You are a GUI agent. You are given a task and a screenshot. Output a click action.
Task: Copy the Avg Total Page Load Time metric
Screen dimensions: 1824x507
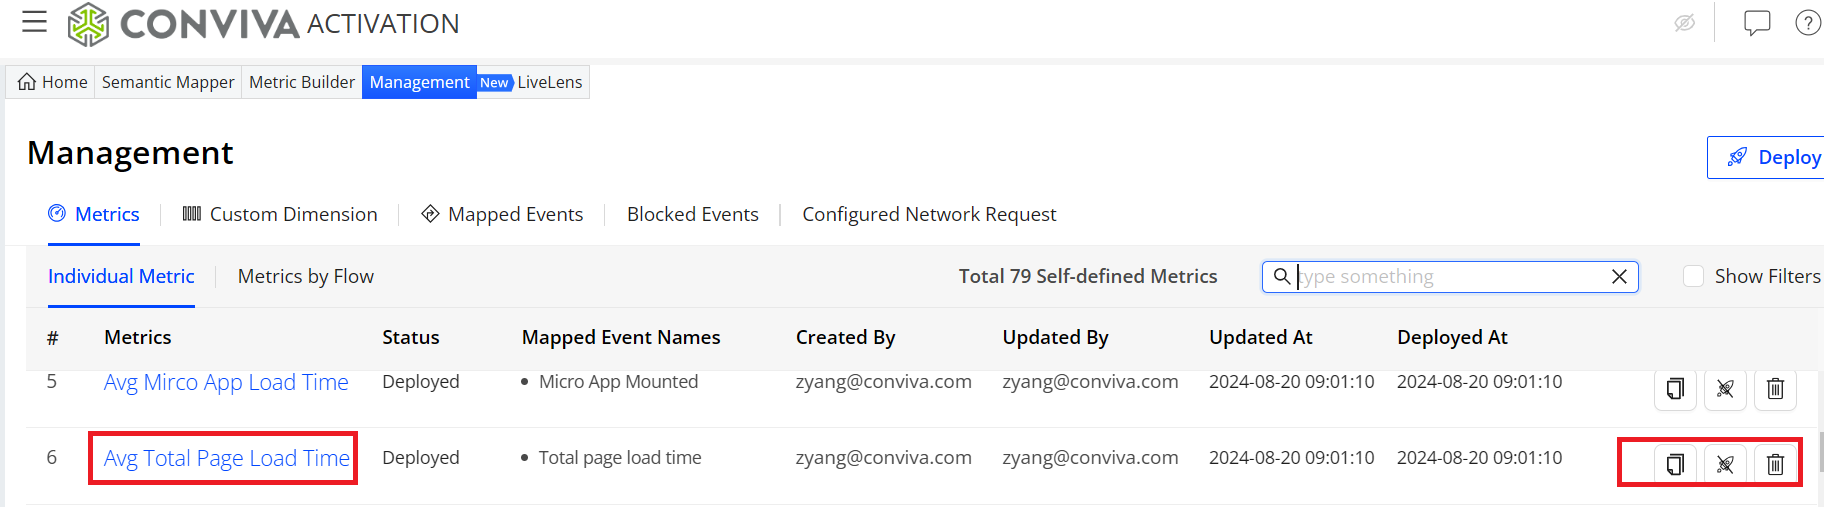tap(1676, 464)
